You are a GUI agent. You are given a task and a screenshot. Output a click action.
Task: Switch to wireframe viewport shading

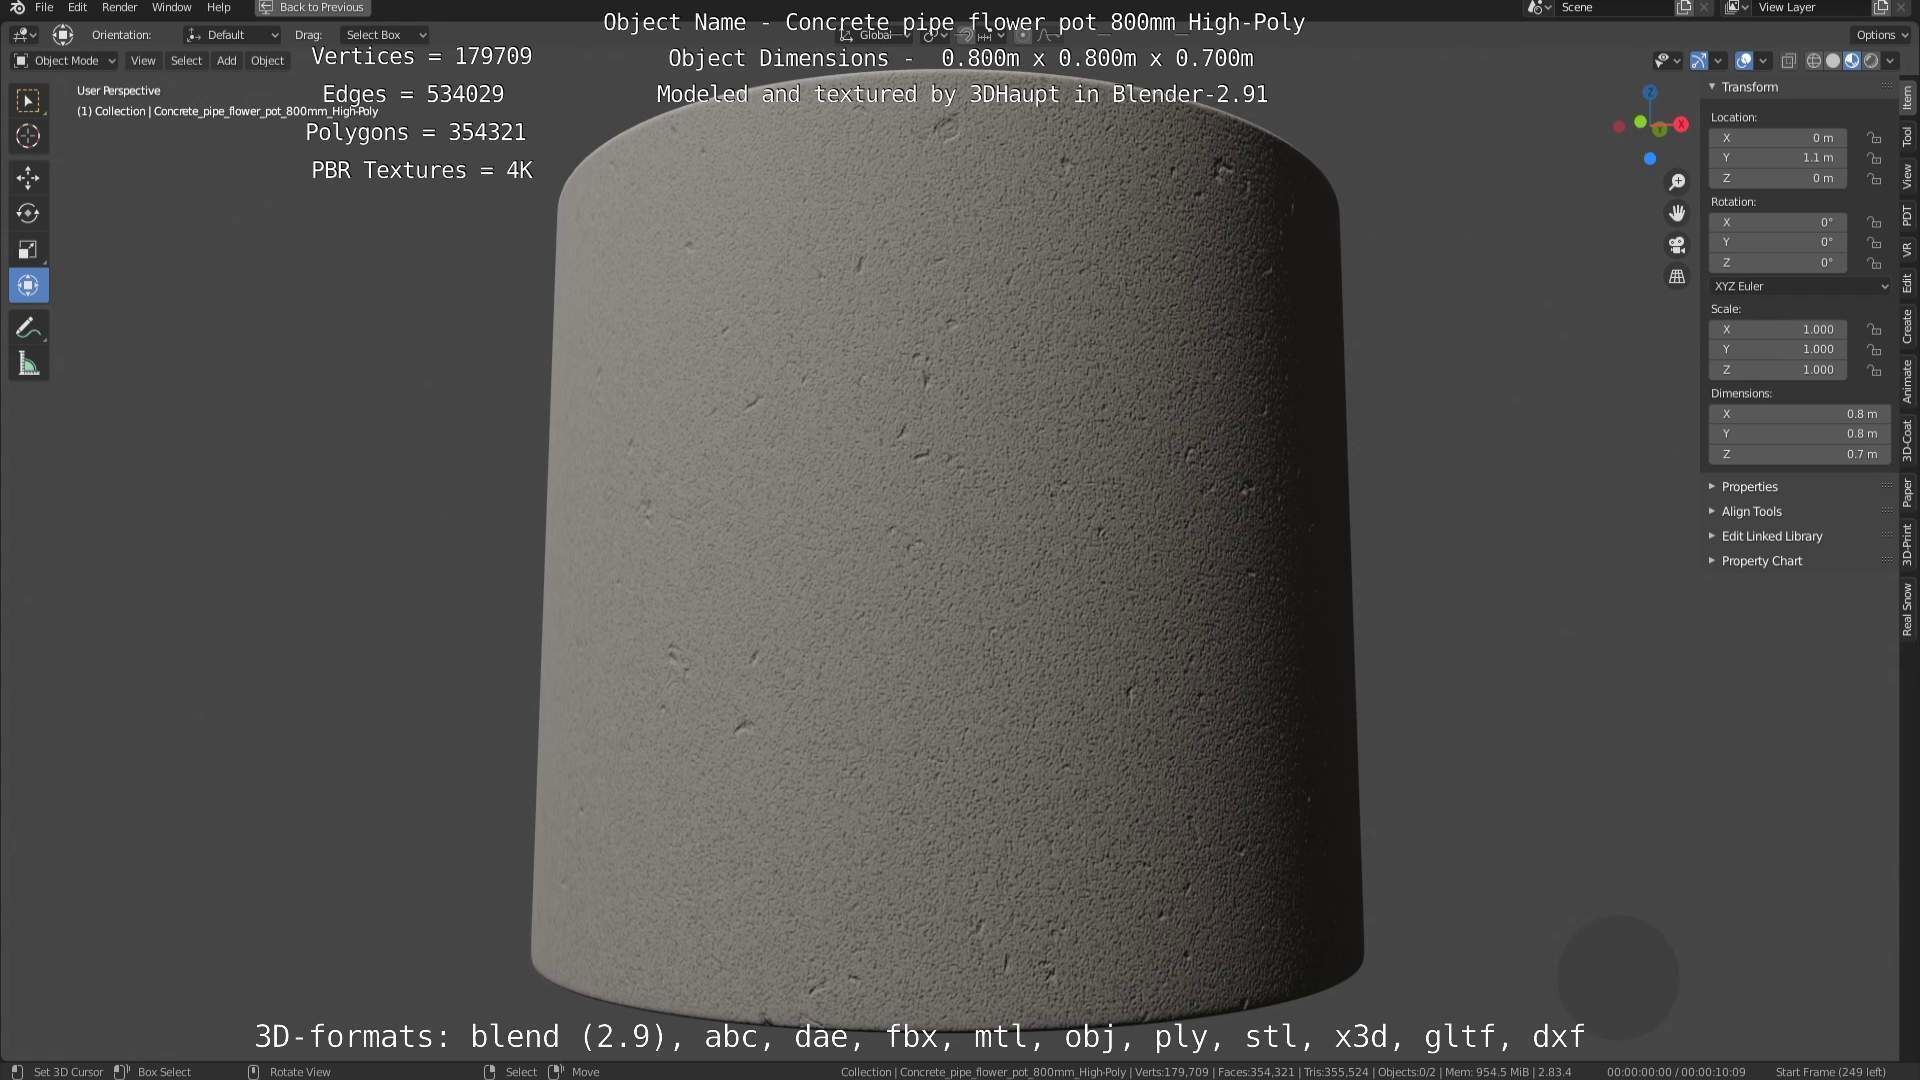1814,61
